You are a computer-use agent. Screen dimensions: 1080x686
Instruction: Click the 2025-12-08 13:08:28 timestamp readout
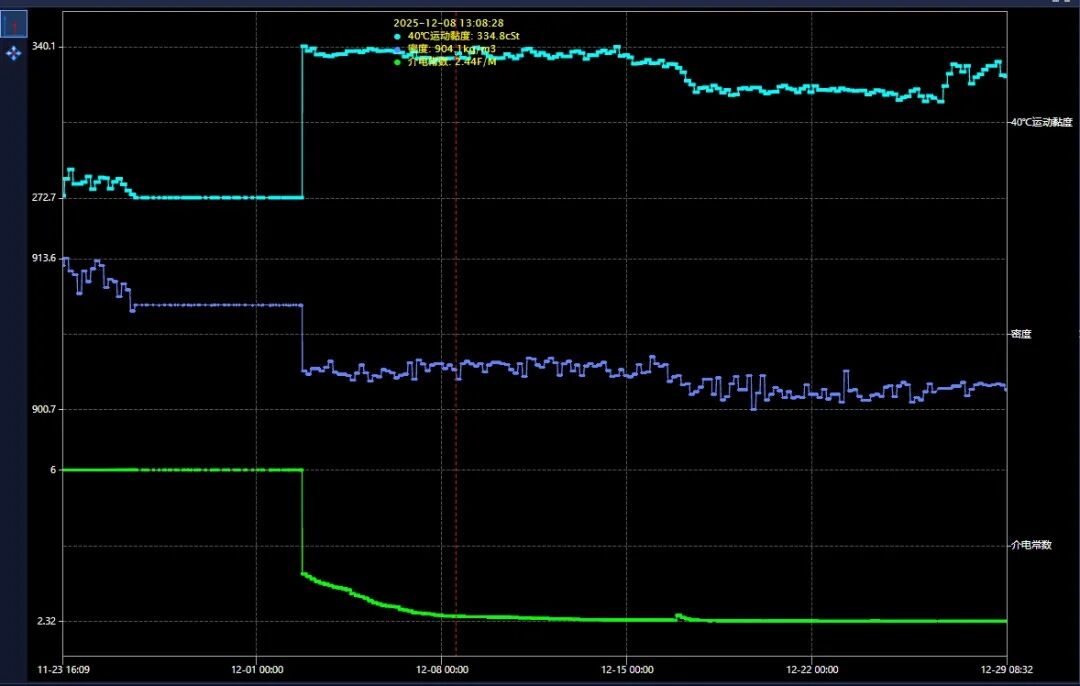[447, 22]
